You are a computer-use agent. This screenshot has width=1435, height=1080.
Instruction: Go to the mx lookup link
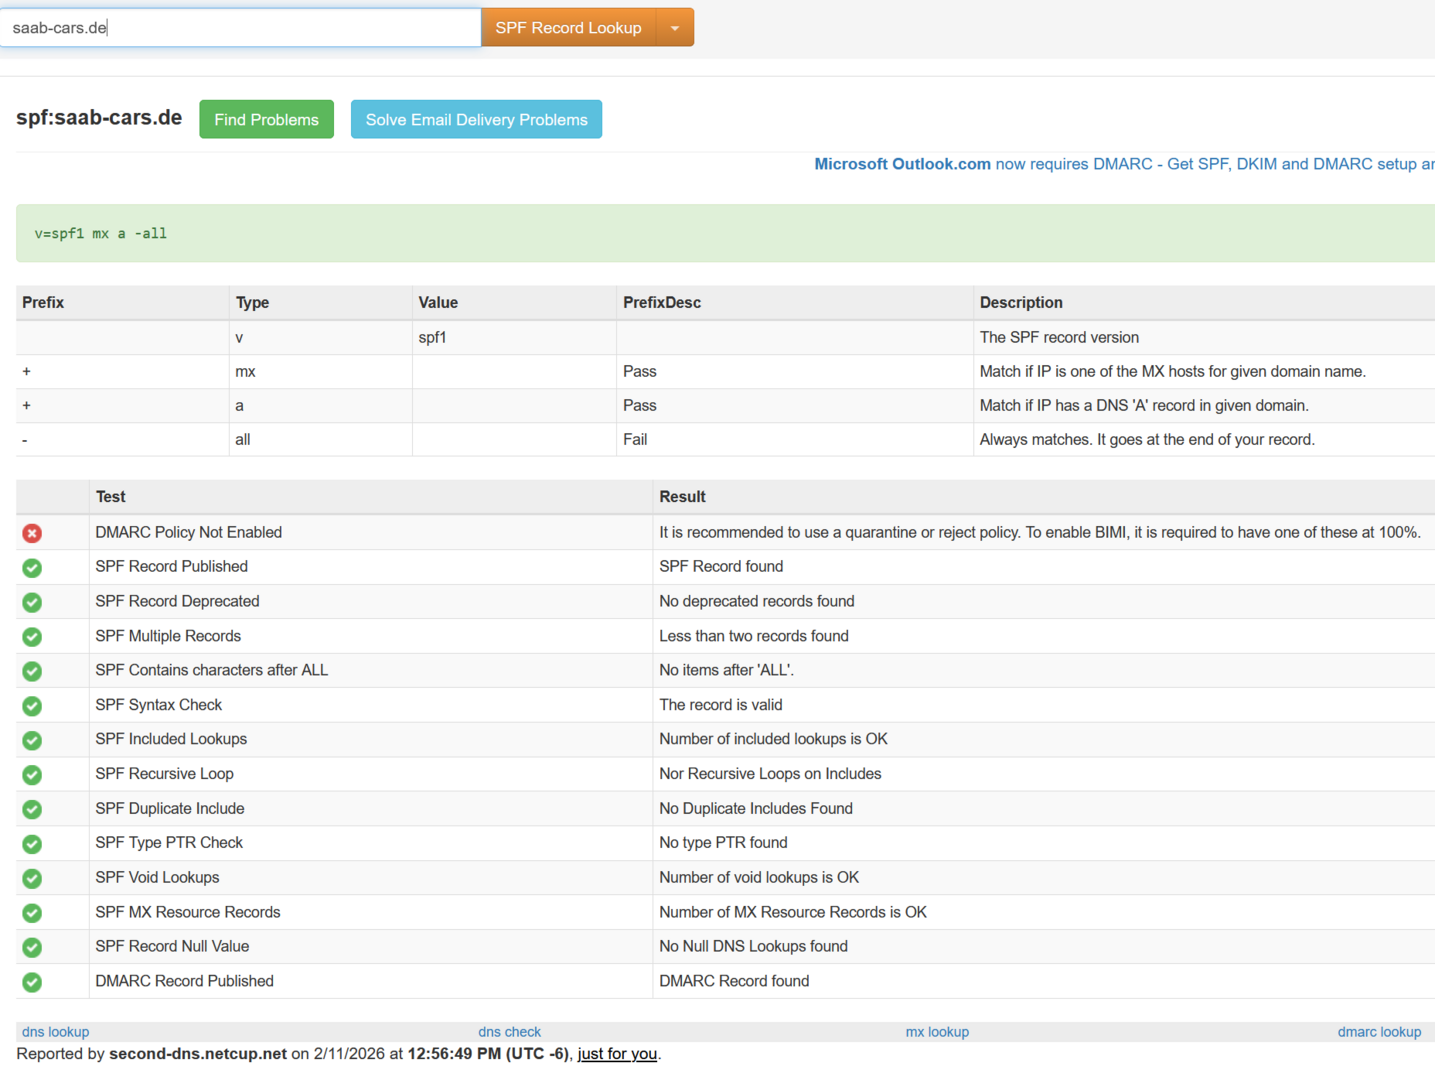(x=937, y=1032)
